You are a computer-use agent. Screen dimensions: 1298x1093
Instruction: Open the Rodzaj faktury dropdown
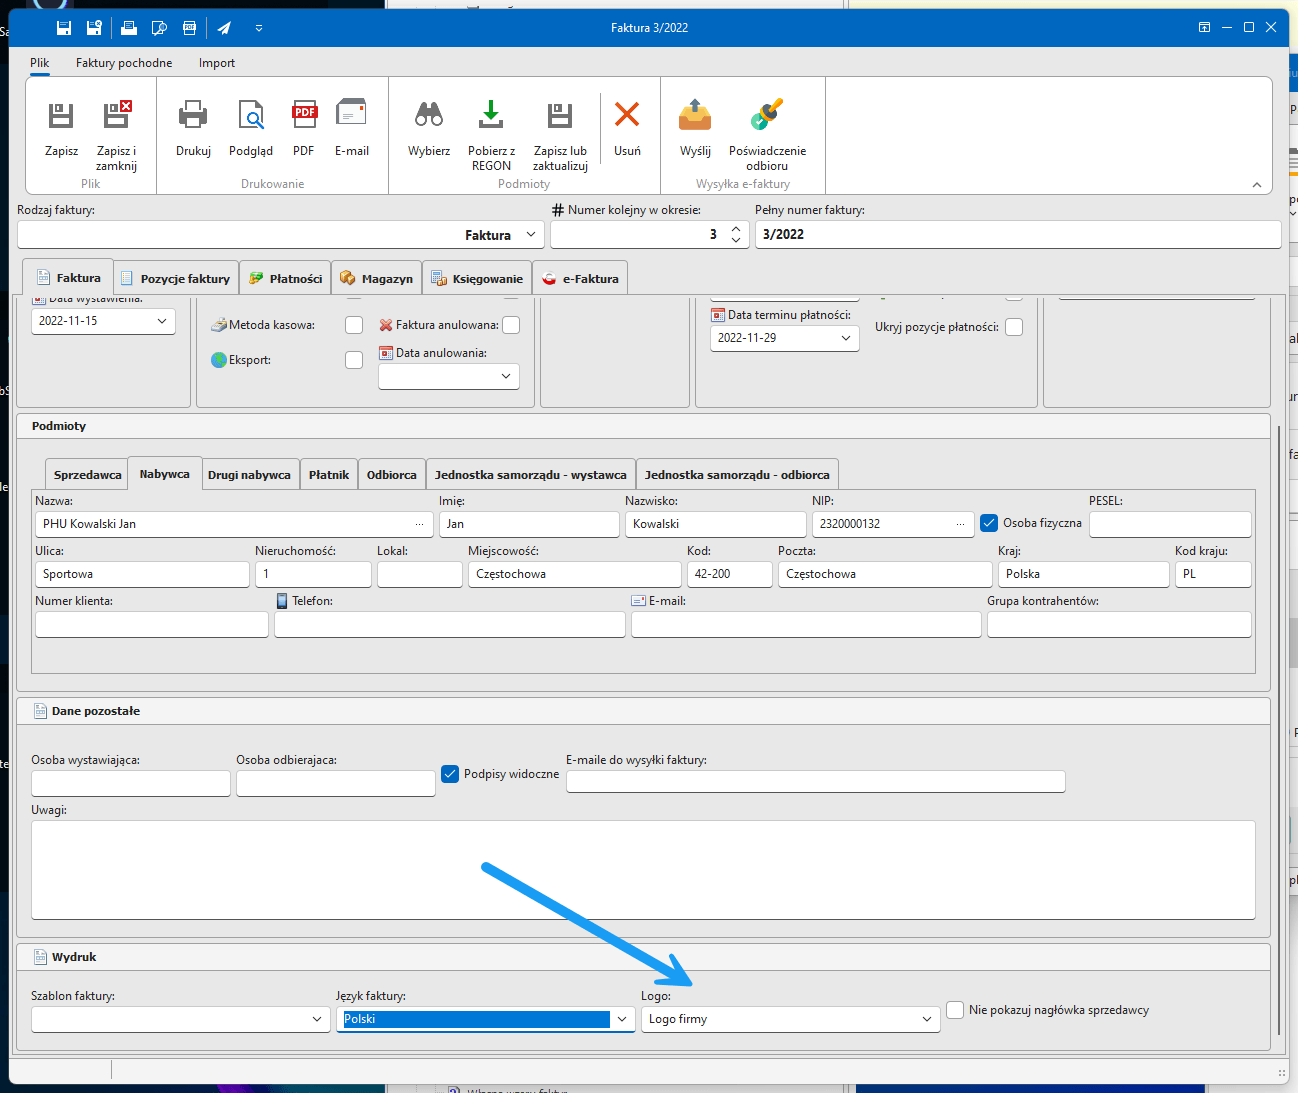click(531, 235)
